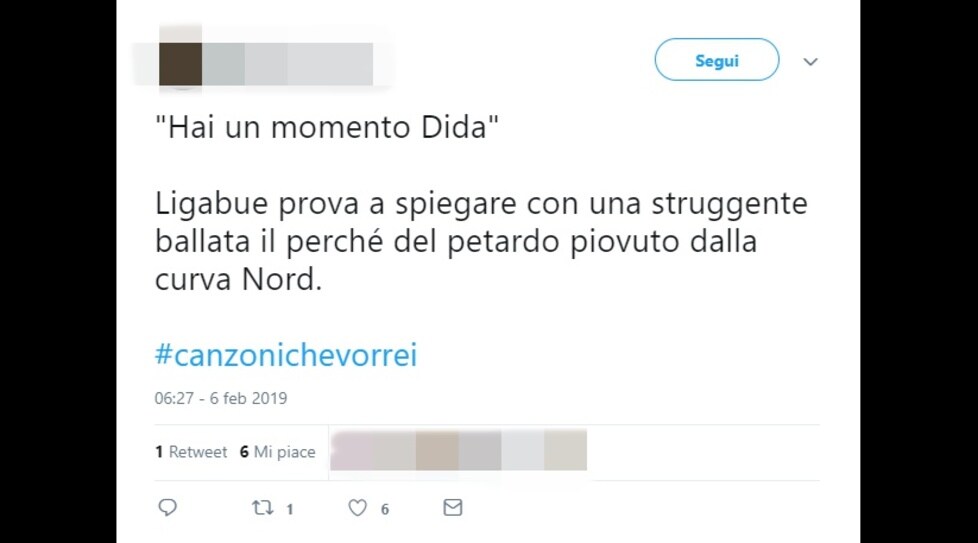Like the tweet with the heart icon

coord(357,508)
